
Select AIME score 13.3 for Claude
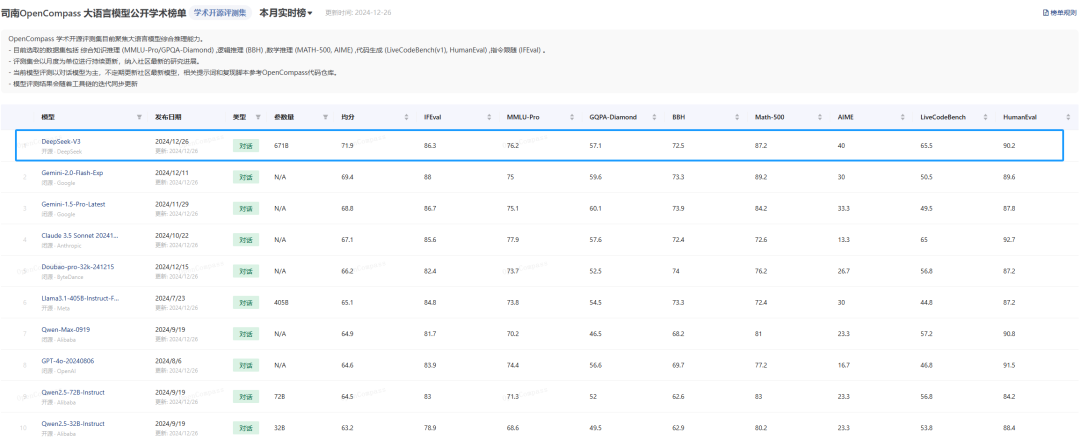pos(844,240)
